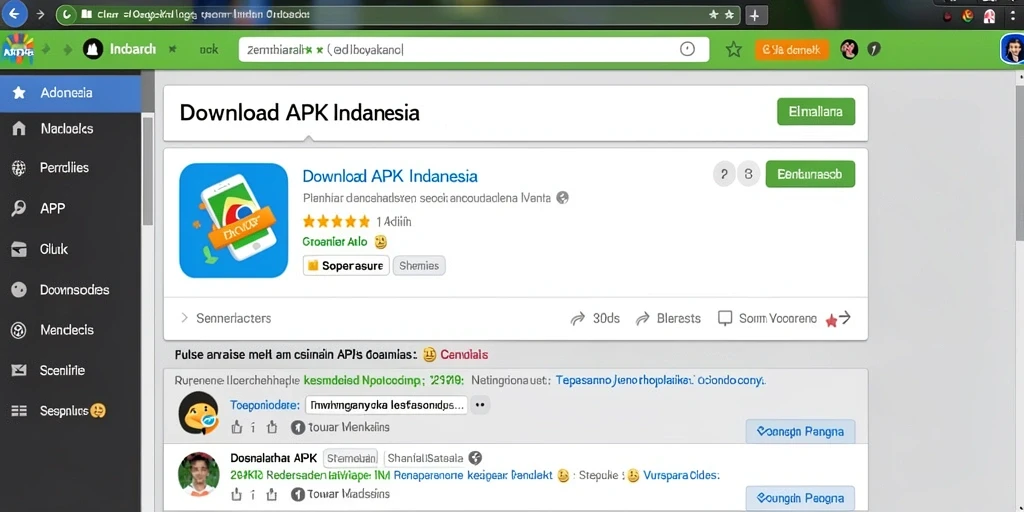Screen dimensions: 1024x512
Task: Go back with the blue browser arrow
Action: tap(15, 13)
